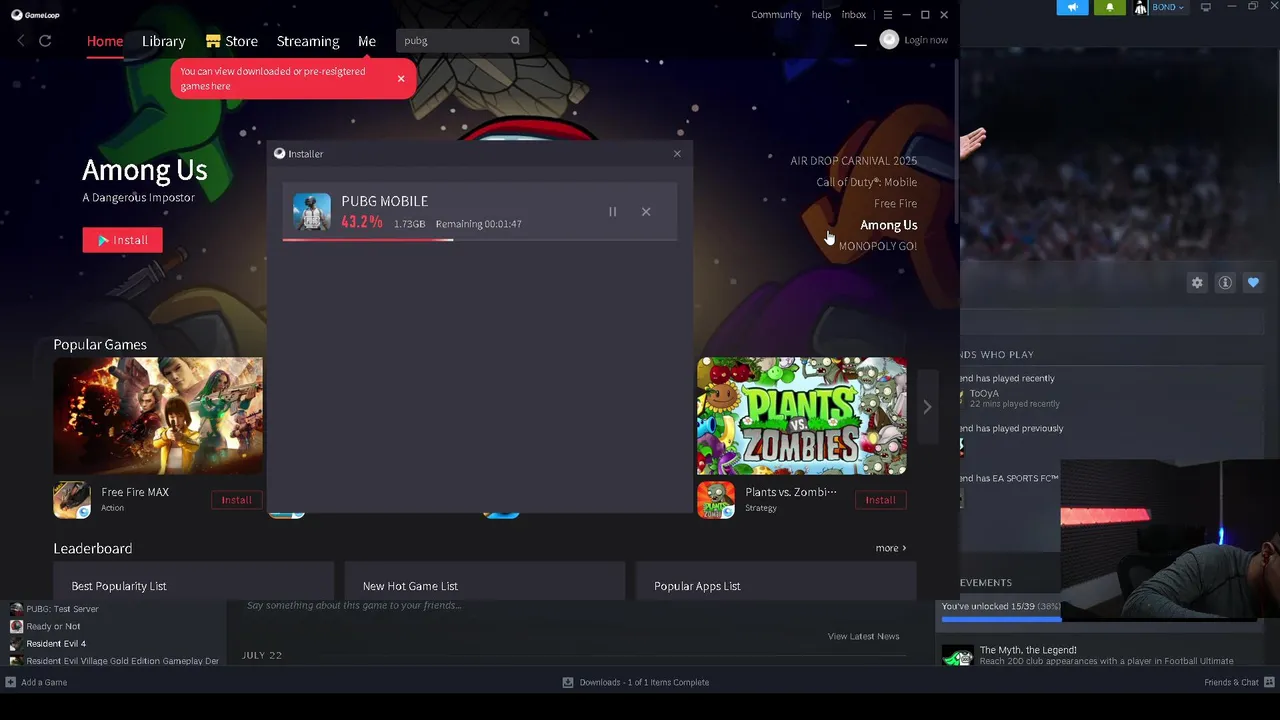1280x720 pixels.
Task: Pause the PUBG MOBILE download
Action: [613, 212]
